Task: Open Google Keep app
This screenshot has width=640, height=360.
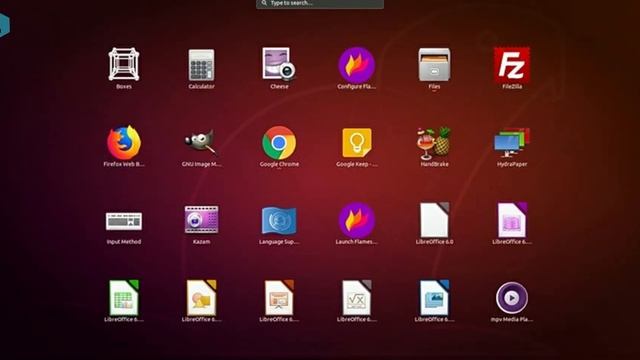Action: click(x=357, y=142)
